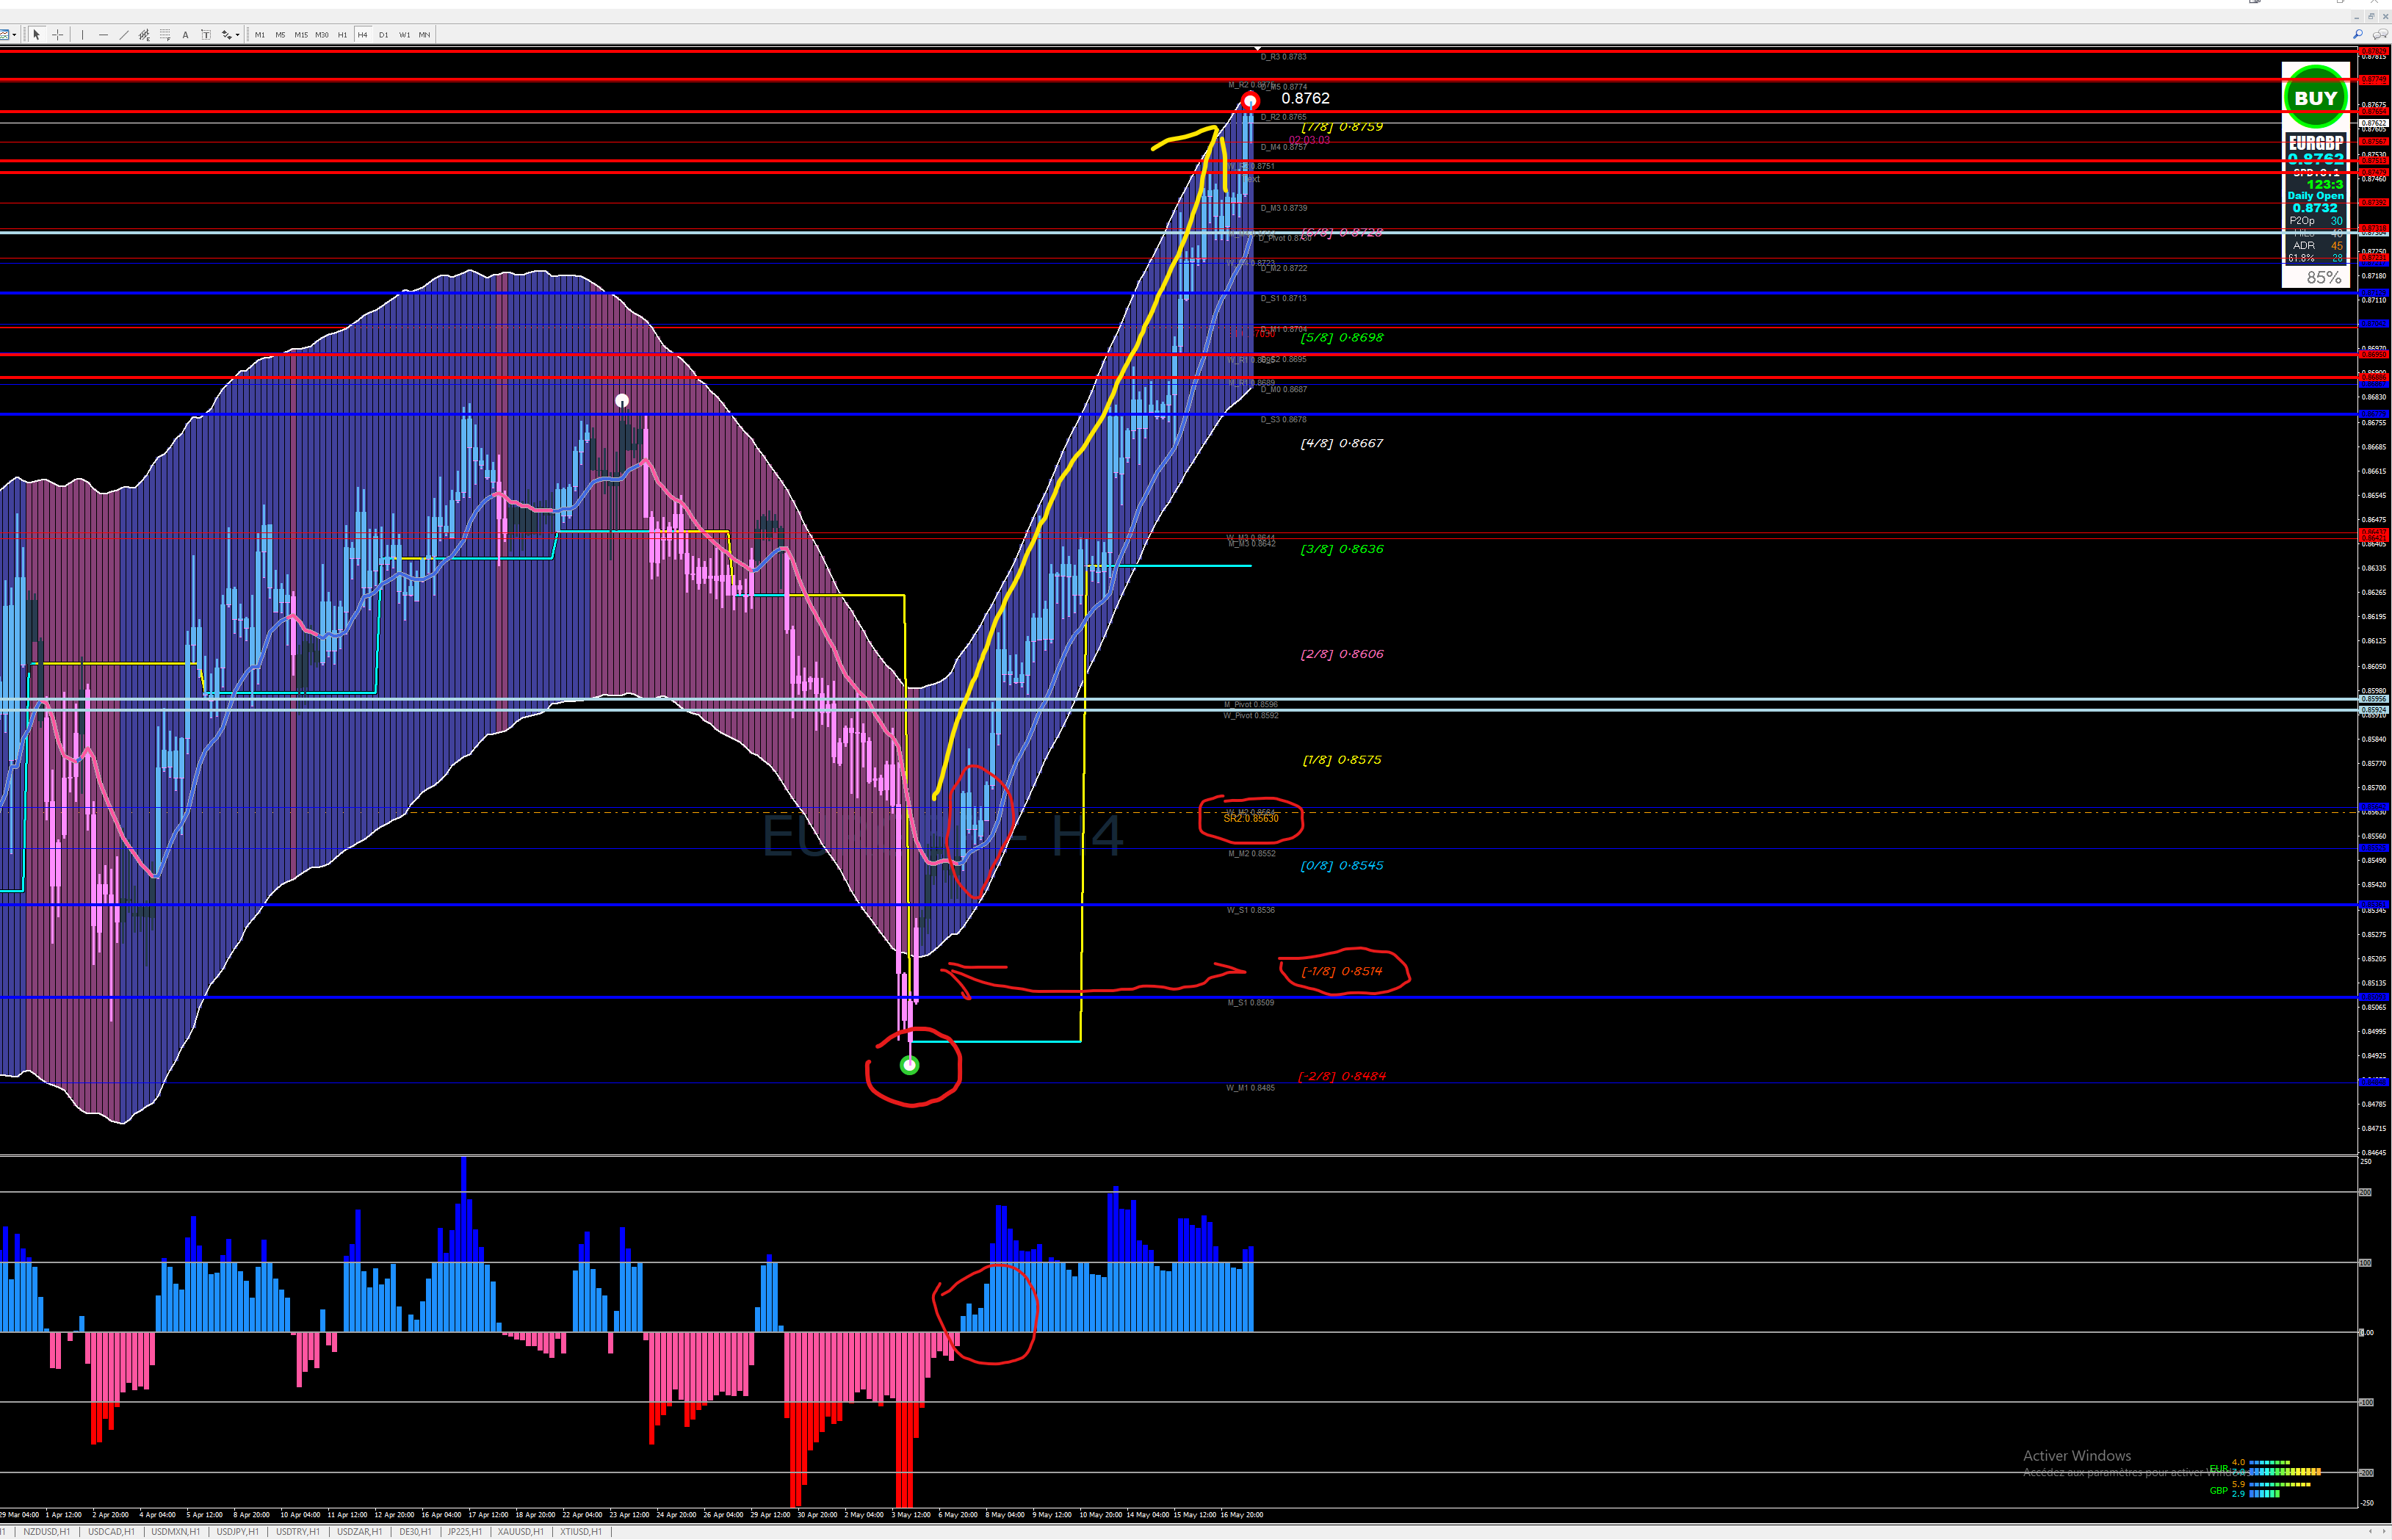The height and width of the screenshot is (1540, 2392).
Task: Select the cursor arrow tool
Action: pyautogui.click(x=37, y=35)
